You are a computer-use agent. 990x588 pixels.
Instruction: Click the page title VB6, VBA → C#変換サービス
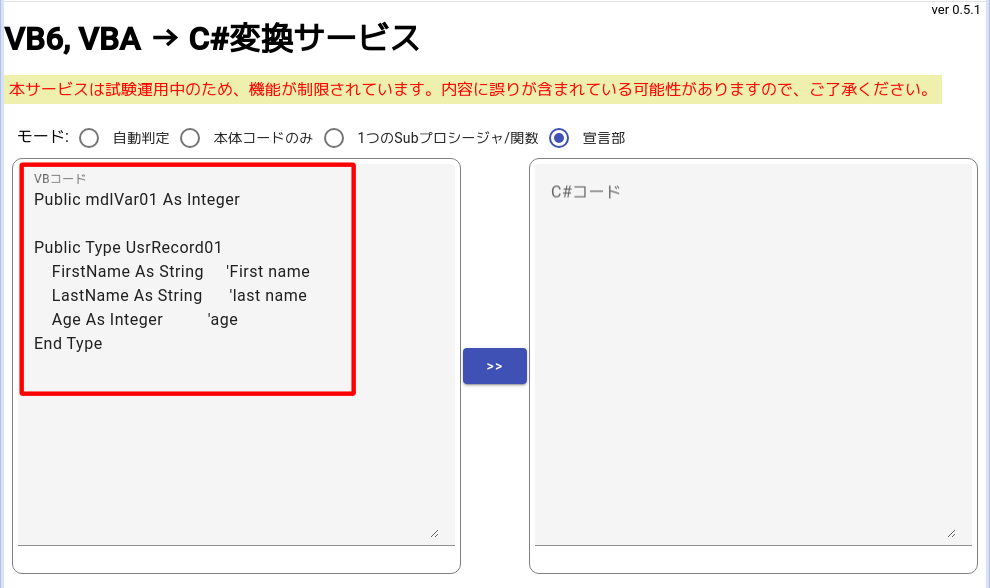click(212, 39)
